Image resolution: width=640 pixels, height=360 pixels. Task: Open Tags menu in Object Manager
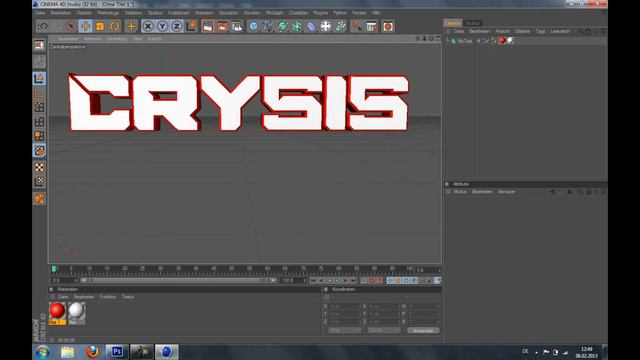(x=540, y=31)
